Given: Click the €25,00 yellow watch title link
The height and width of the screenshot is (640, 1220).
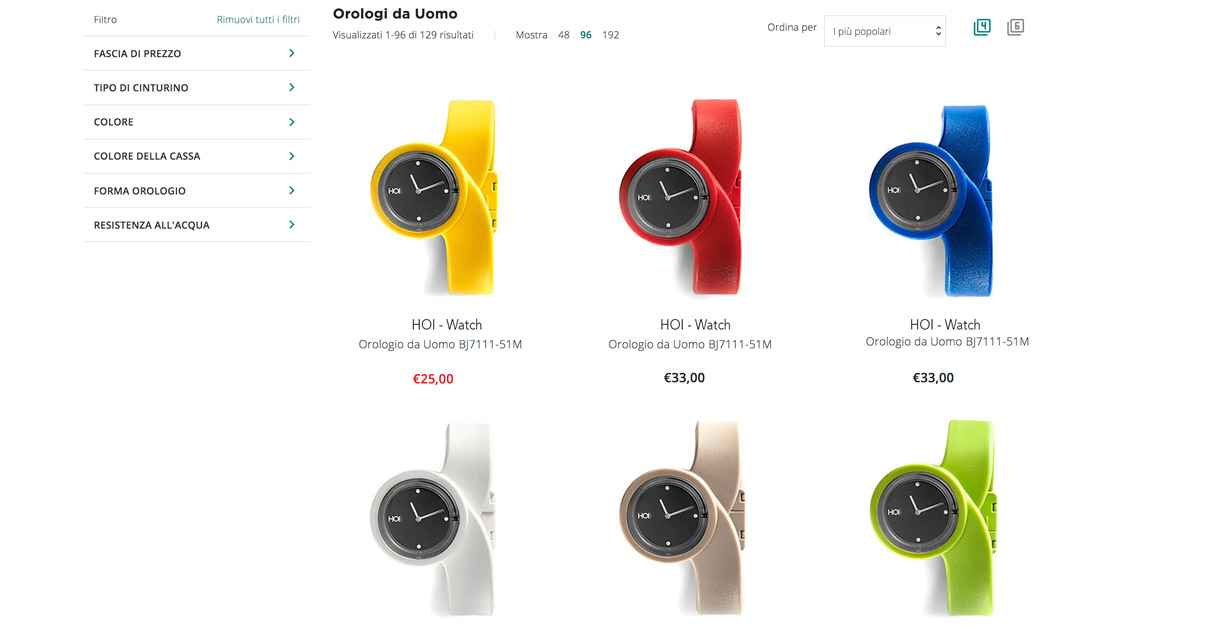Looking at the screenshot, I should tap(447, 325).
